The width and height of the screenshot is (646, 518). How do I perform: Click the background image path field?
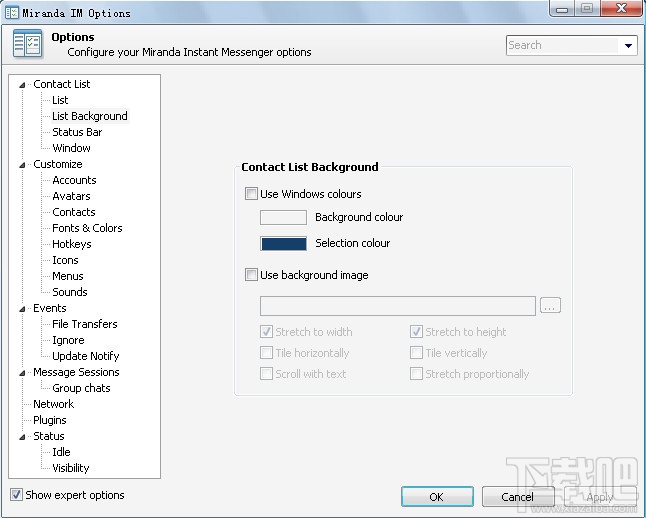pos(398,306)
